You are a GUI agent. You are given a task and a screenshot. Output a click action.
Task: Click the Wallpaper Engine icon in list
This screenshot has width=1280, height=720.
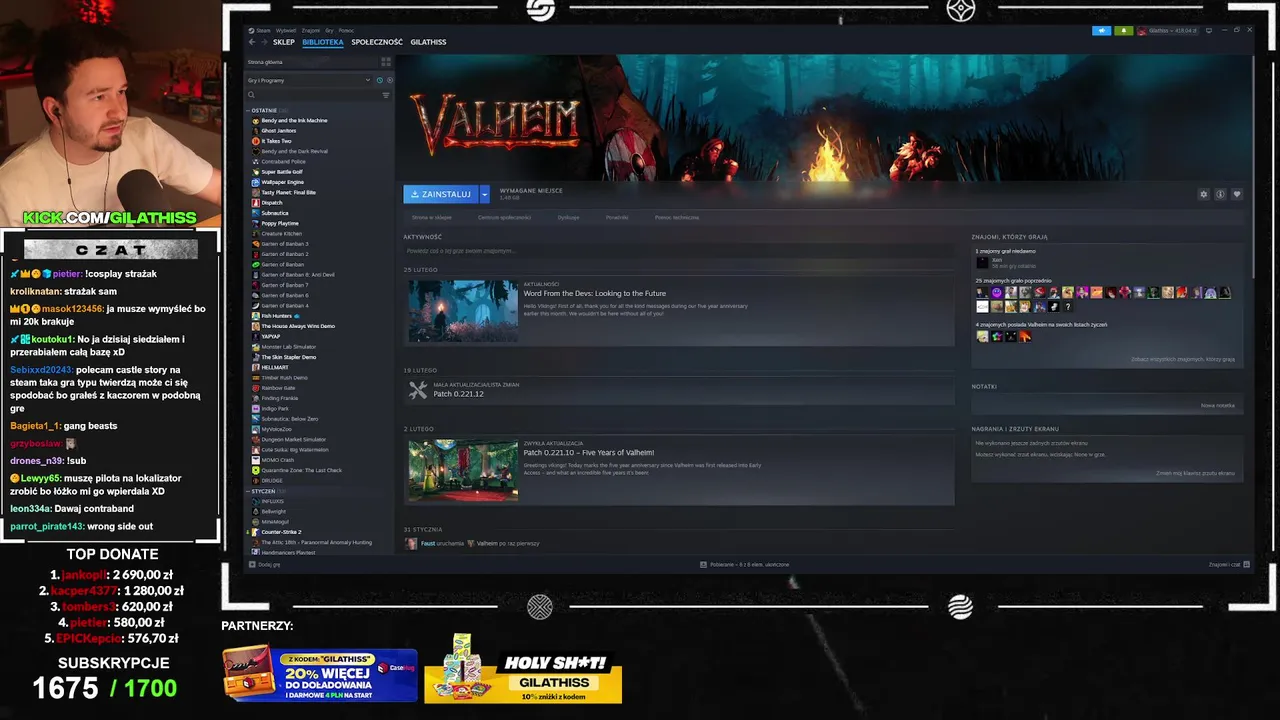pos(255,182)
